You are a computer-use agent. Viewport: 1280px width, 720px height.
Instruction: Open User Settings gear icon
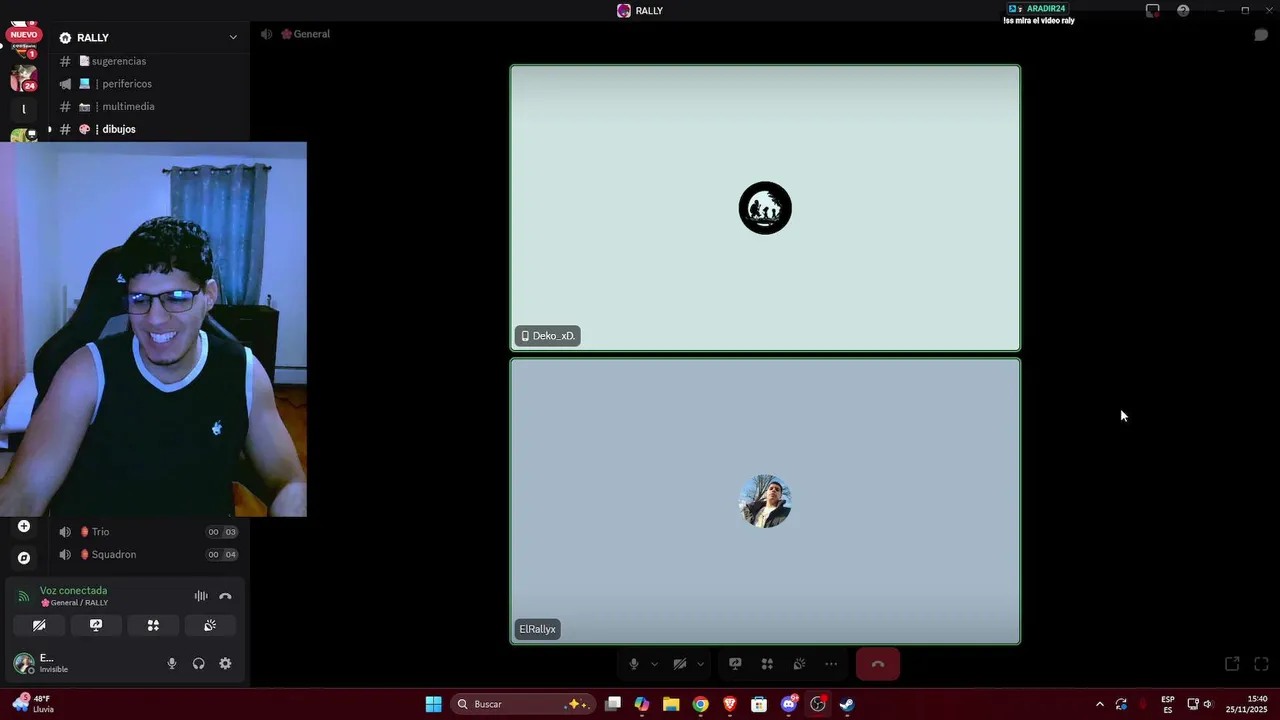(225, 663)
